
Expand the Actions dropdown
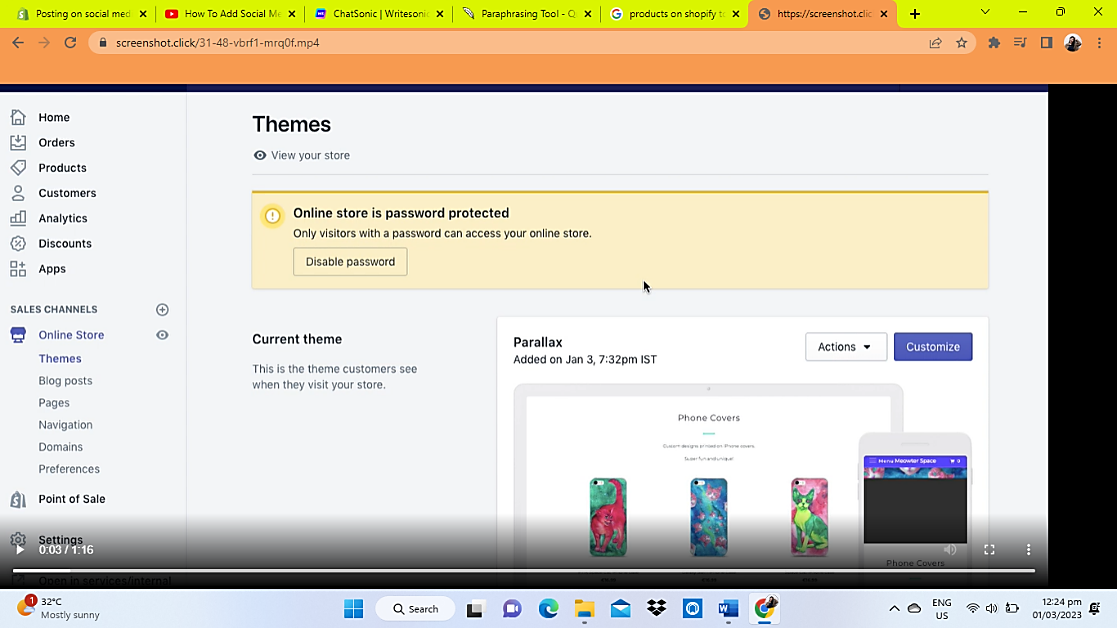click(846, 347)
